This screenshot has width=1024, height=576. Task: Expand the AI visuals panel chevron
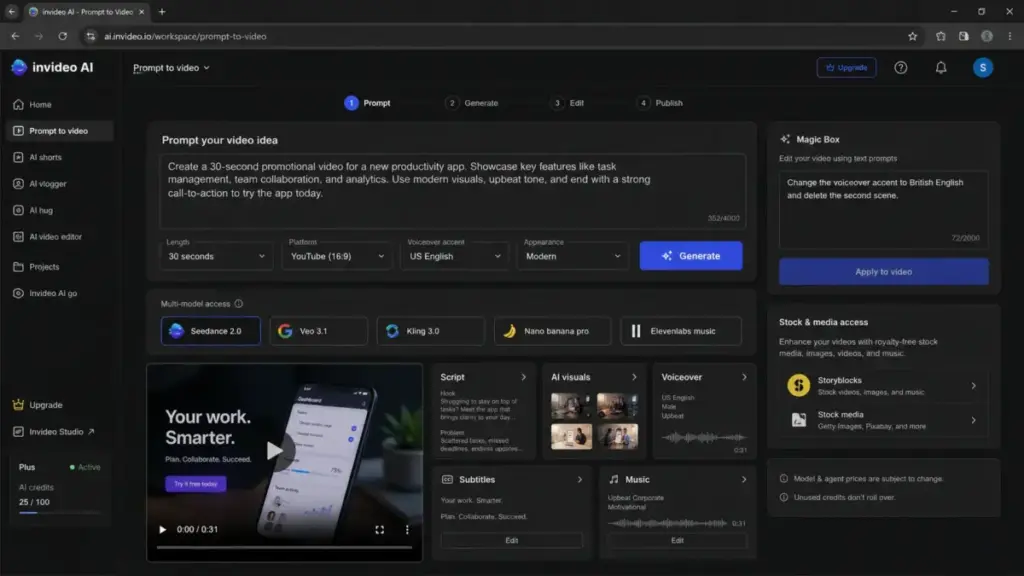[x=633, y=377]
